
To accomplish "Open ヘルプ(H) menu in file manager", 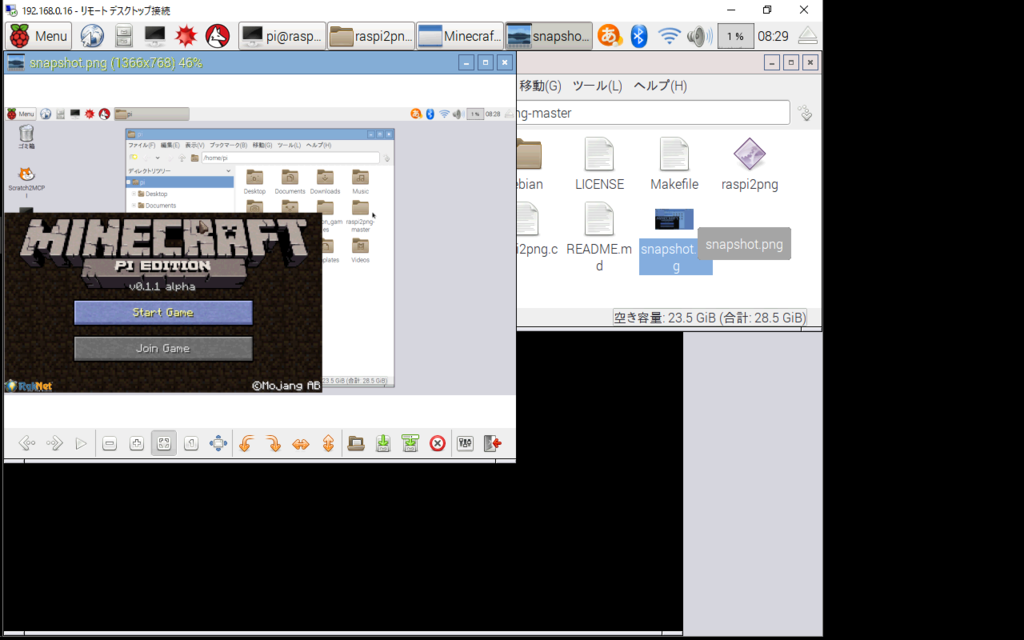I will 660,86.
